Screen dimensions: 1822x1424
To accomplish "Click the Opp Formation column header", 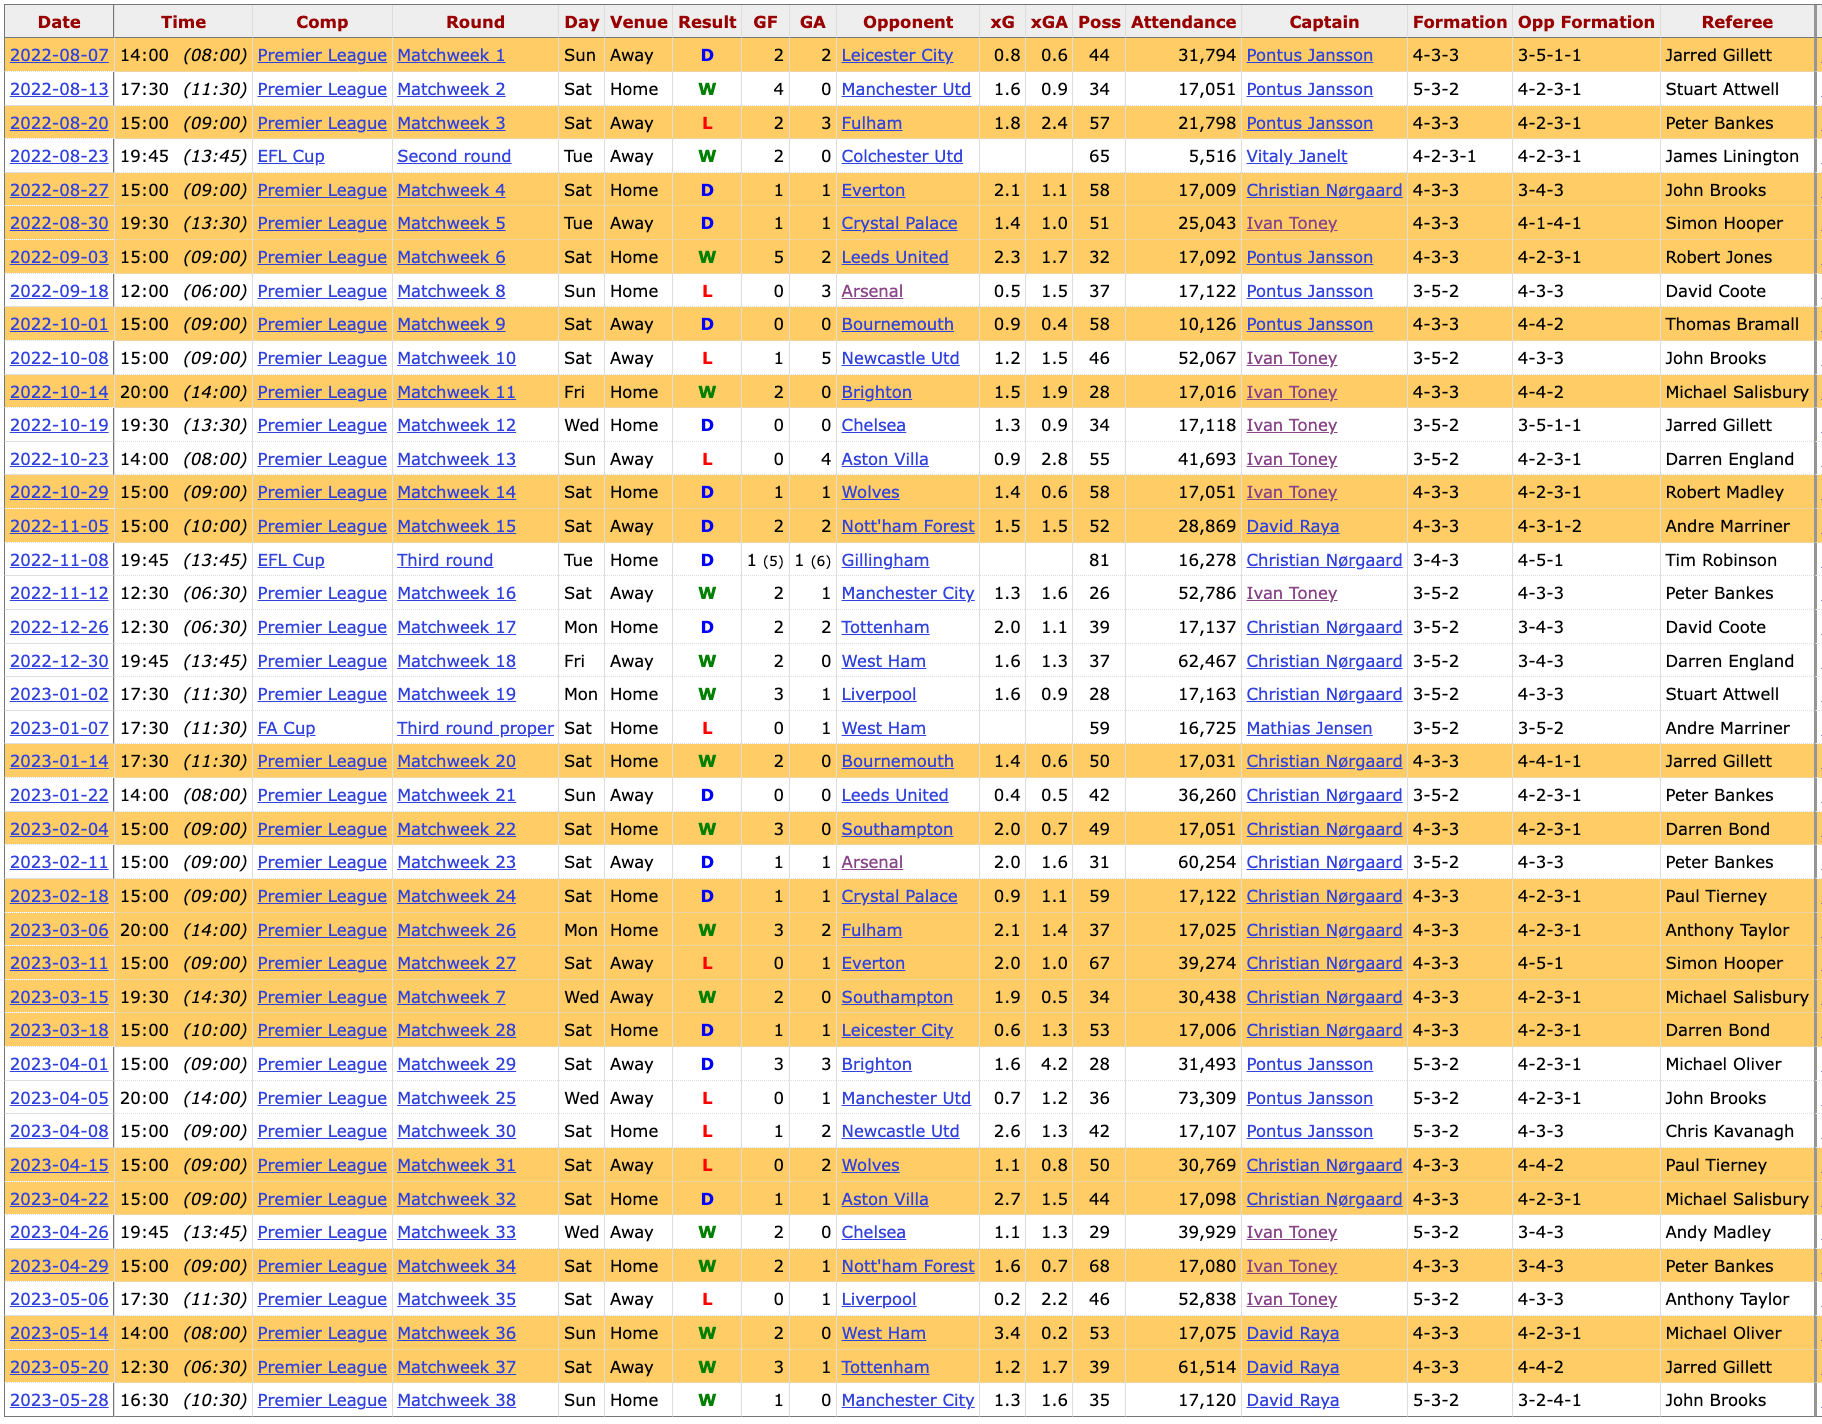I will pos(1586,21).
